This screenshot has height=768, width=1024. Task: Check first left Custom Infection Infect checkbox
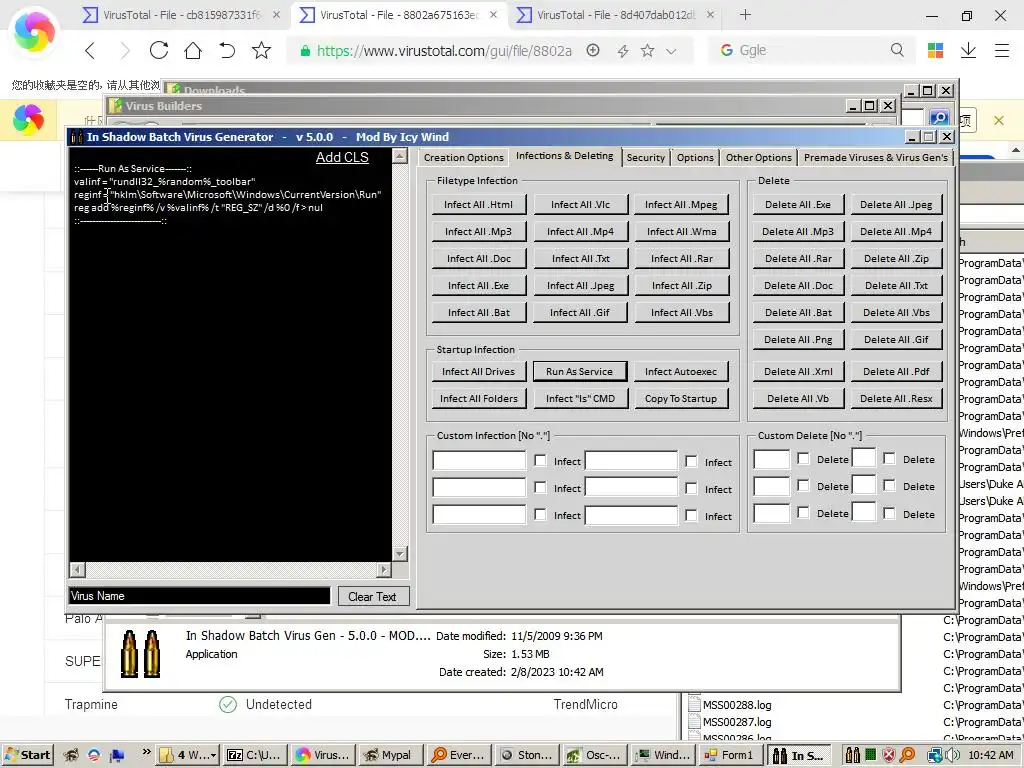pos(540,460)
